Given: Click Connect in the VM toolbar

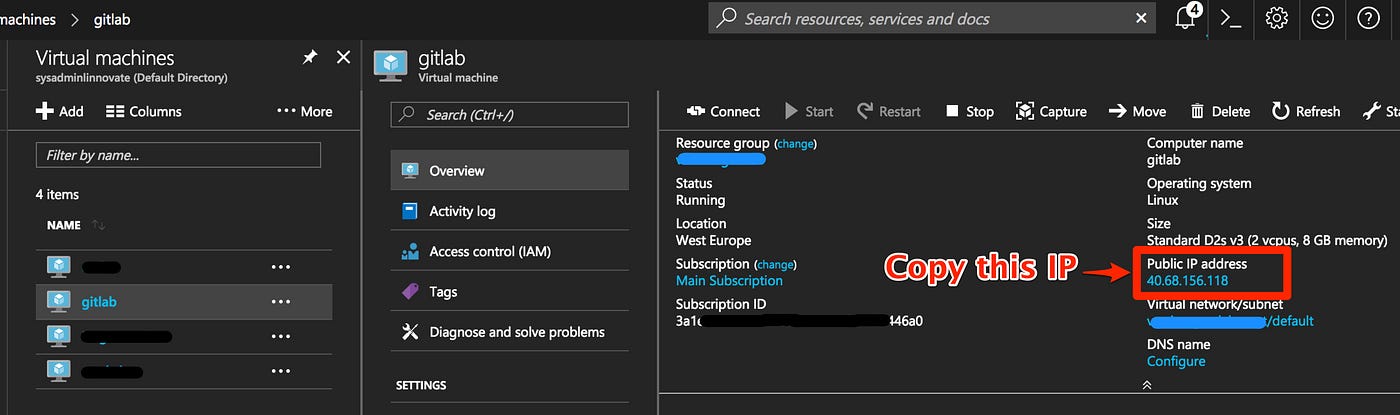Looking at the screenshot, I should tap(724, 111).
